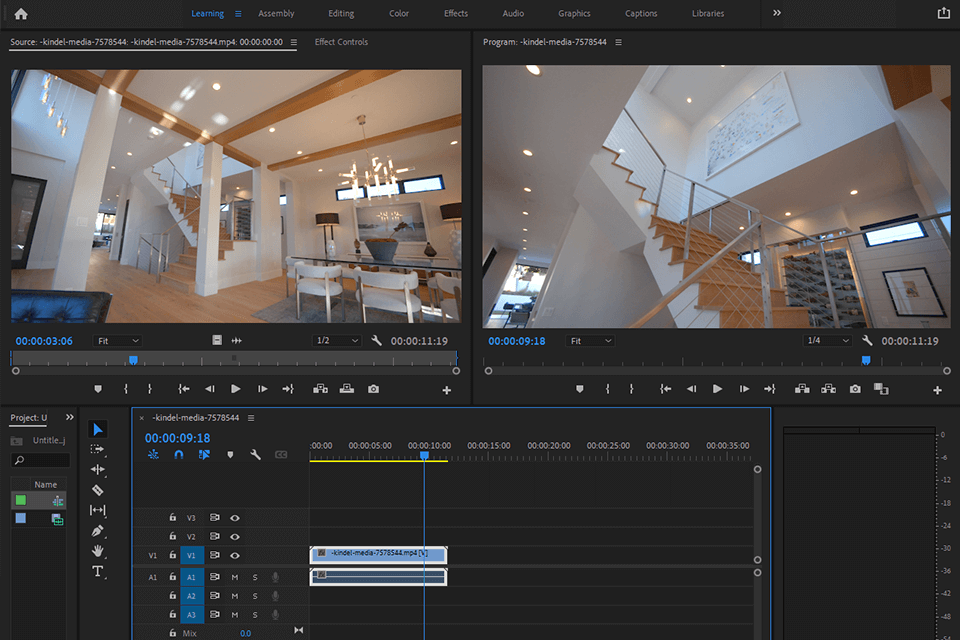Image resolution: width=960 pixels, height=640 pixels.
Task: Click the Source monitor Overwrite button
Action: [x=347, y=389]
